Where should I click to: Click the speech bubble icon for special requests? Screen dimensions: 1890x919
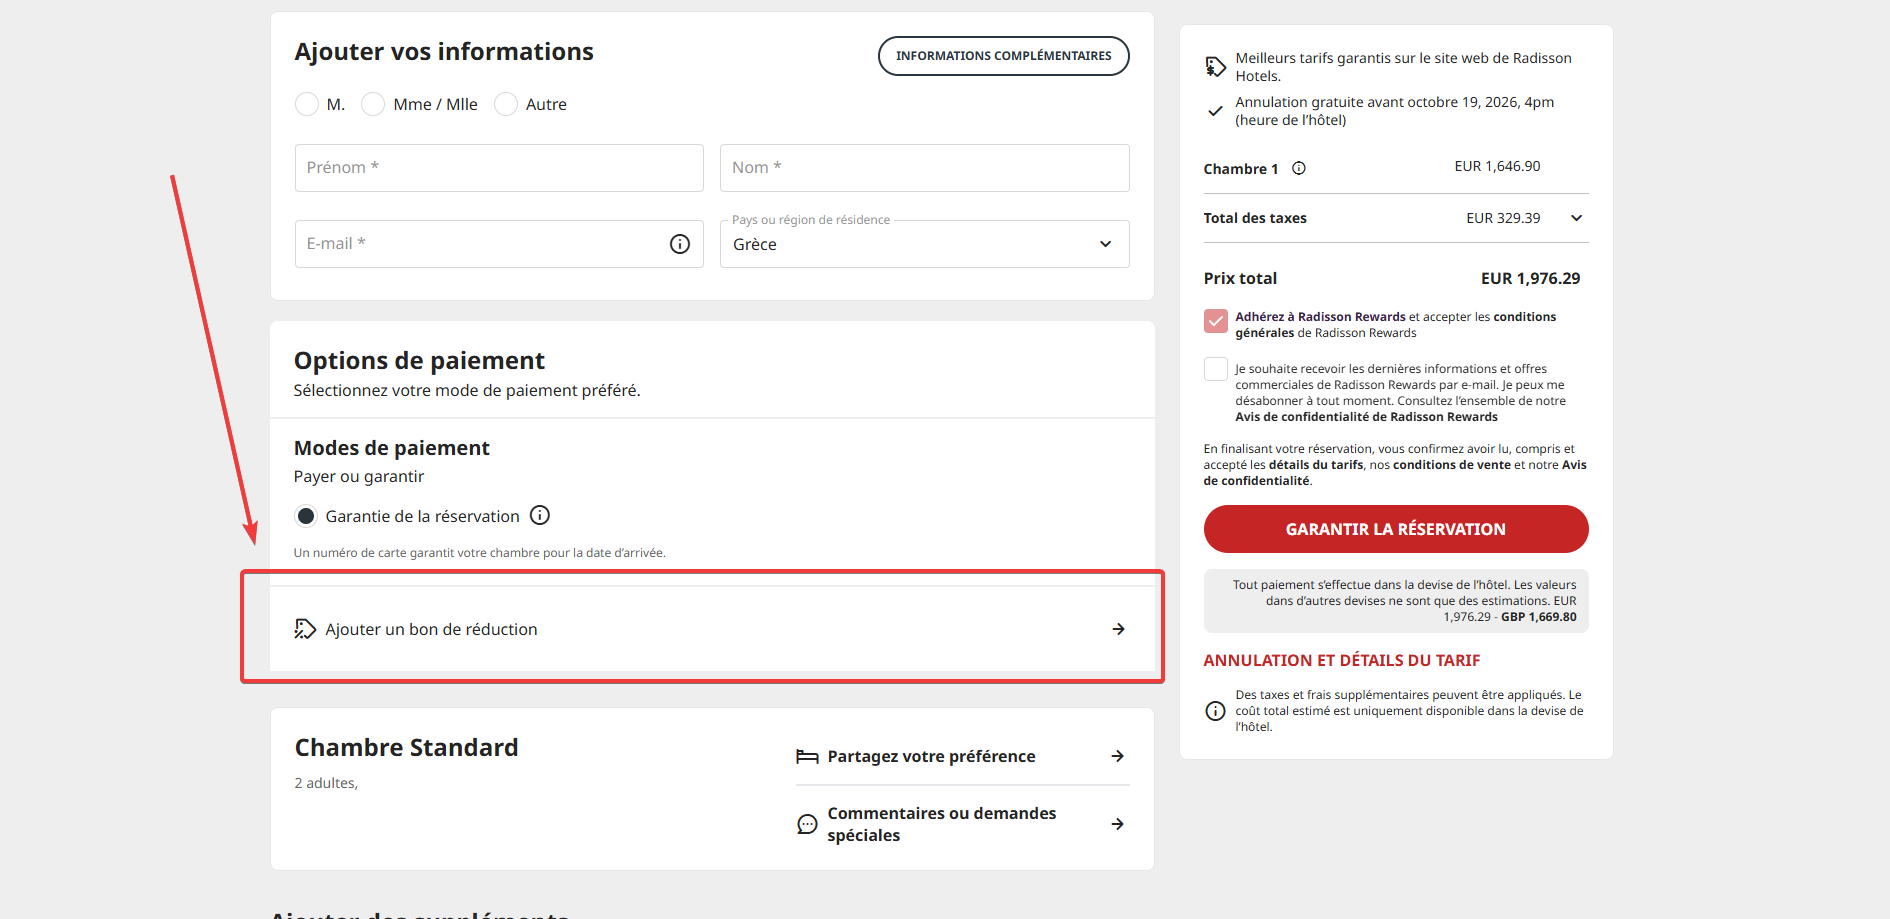click(807, 824)
